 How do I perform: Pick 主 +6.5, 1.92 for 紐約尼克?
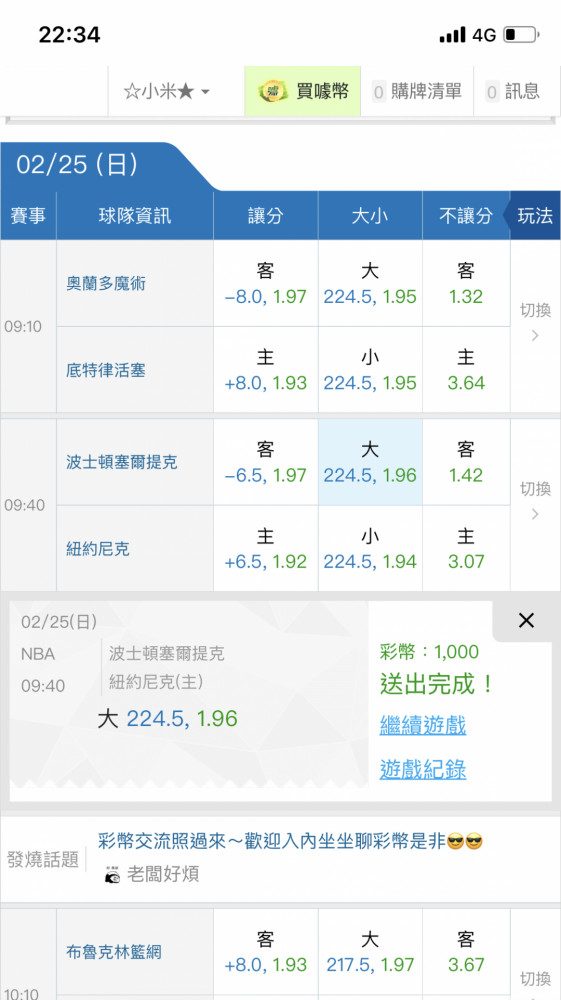[x=265, y=548]
